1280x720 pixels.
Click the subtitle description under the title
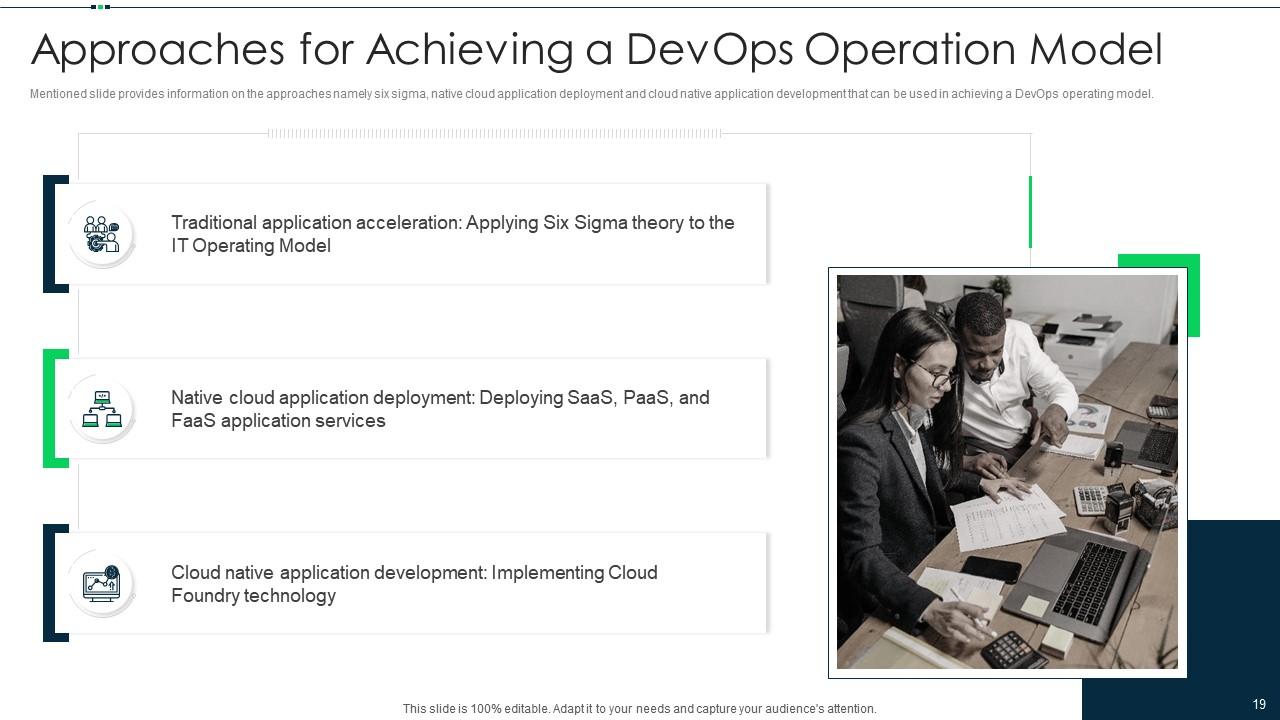point(591,94)
